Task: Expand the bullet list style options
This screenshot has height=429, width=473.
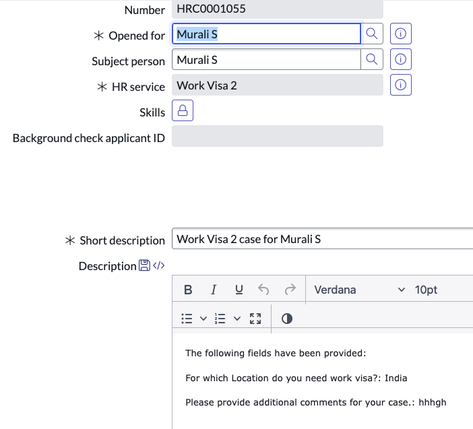Action: 203,319
